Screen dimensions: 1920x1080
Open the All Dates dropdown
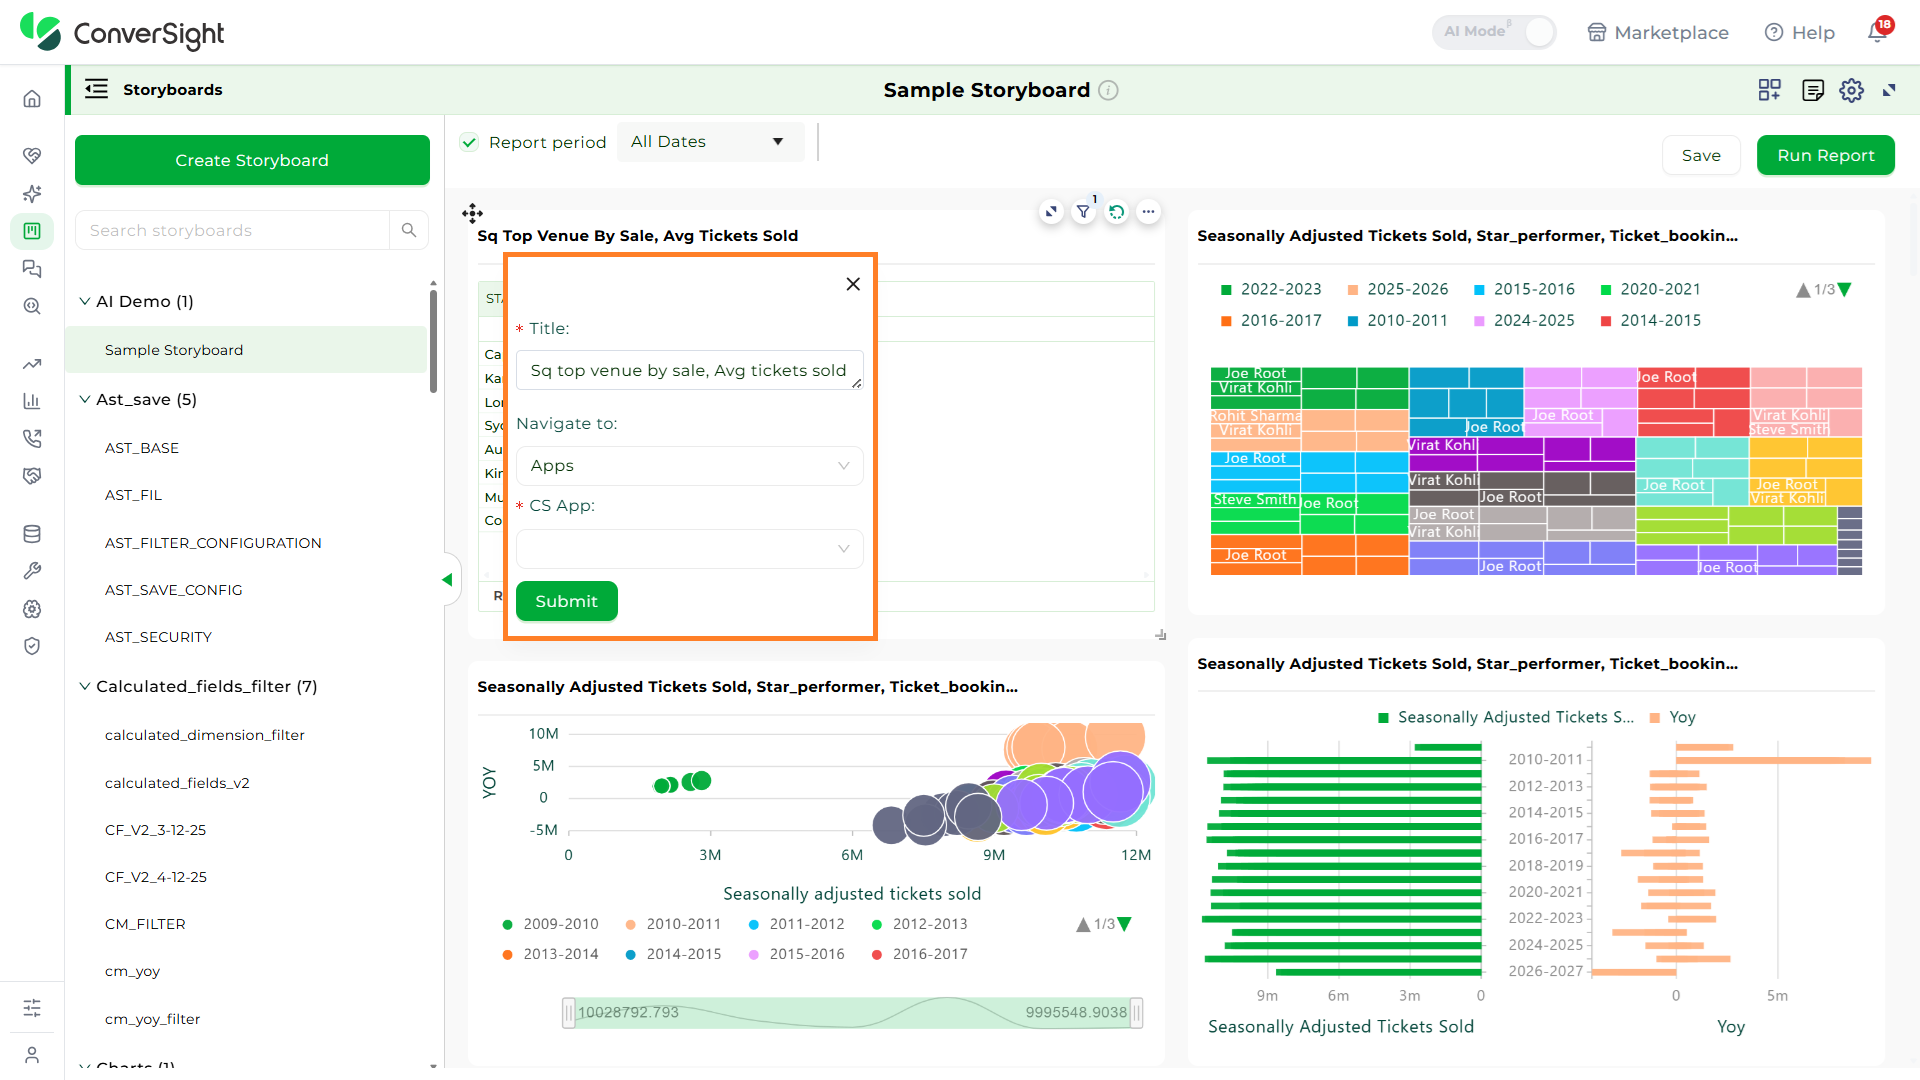click(x=710, y=142)
